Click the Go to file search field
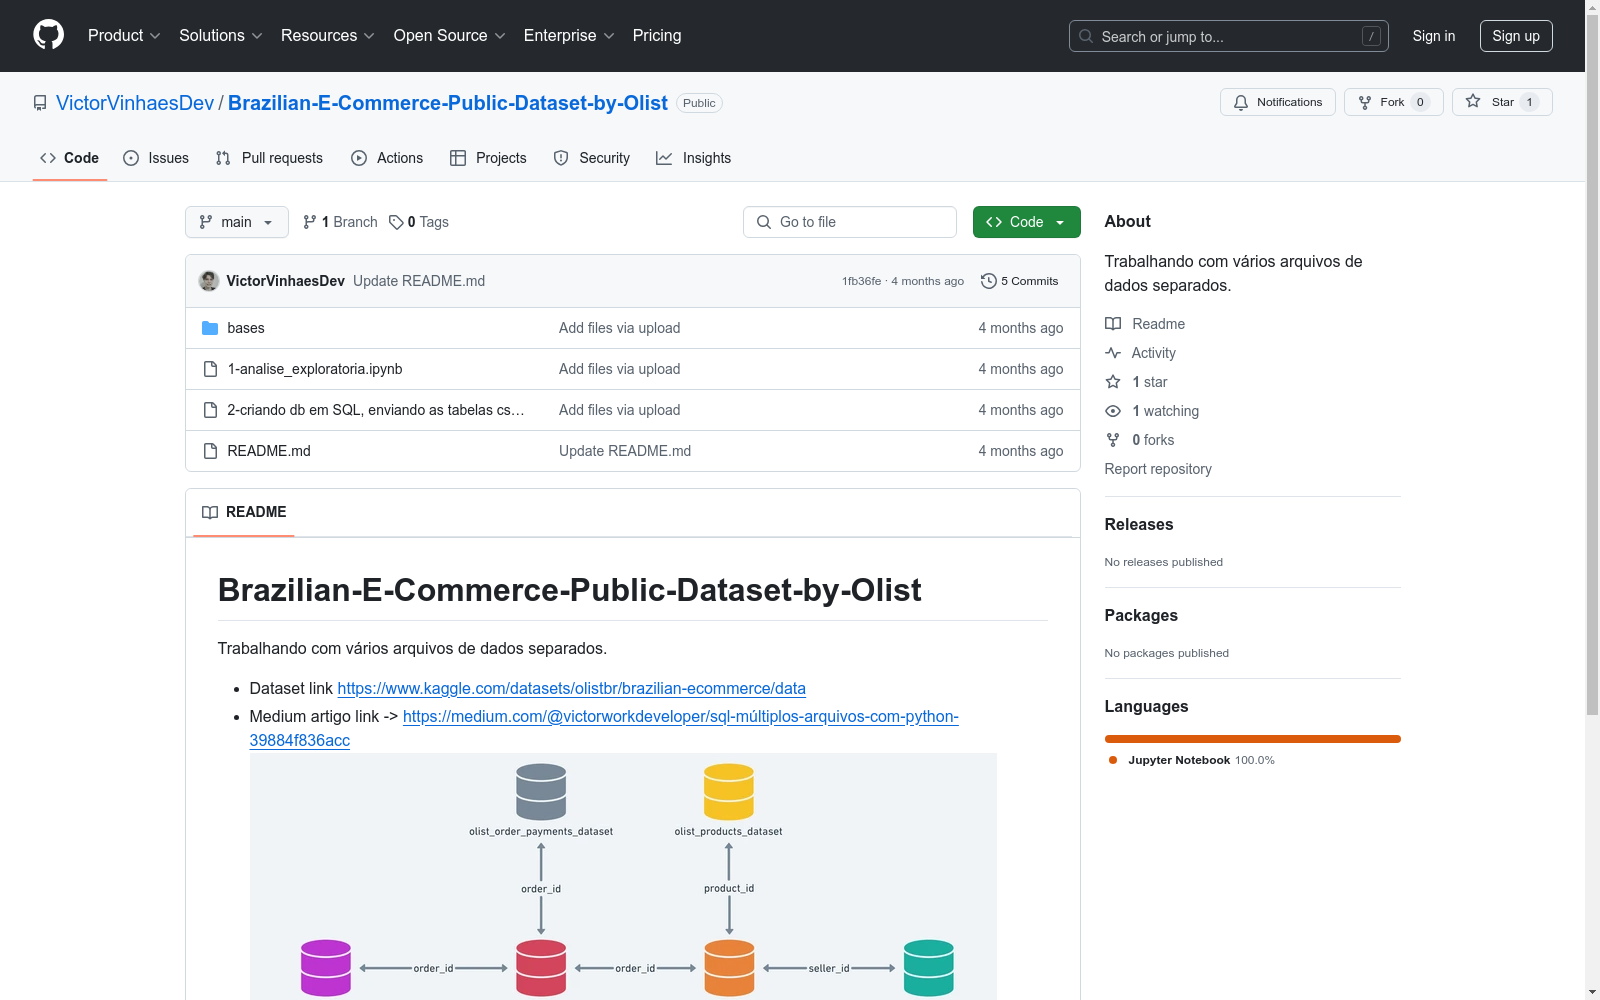Viewport: 1600px width, 1000px height. (850, 222)
